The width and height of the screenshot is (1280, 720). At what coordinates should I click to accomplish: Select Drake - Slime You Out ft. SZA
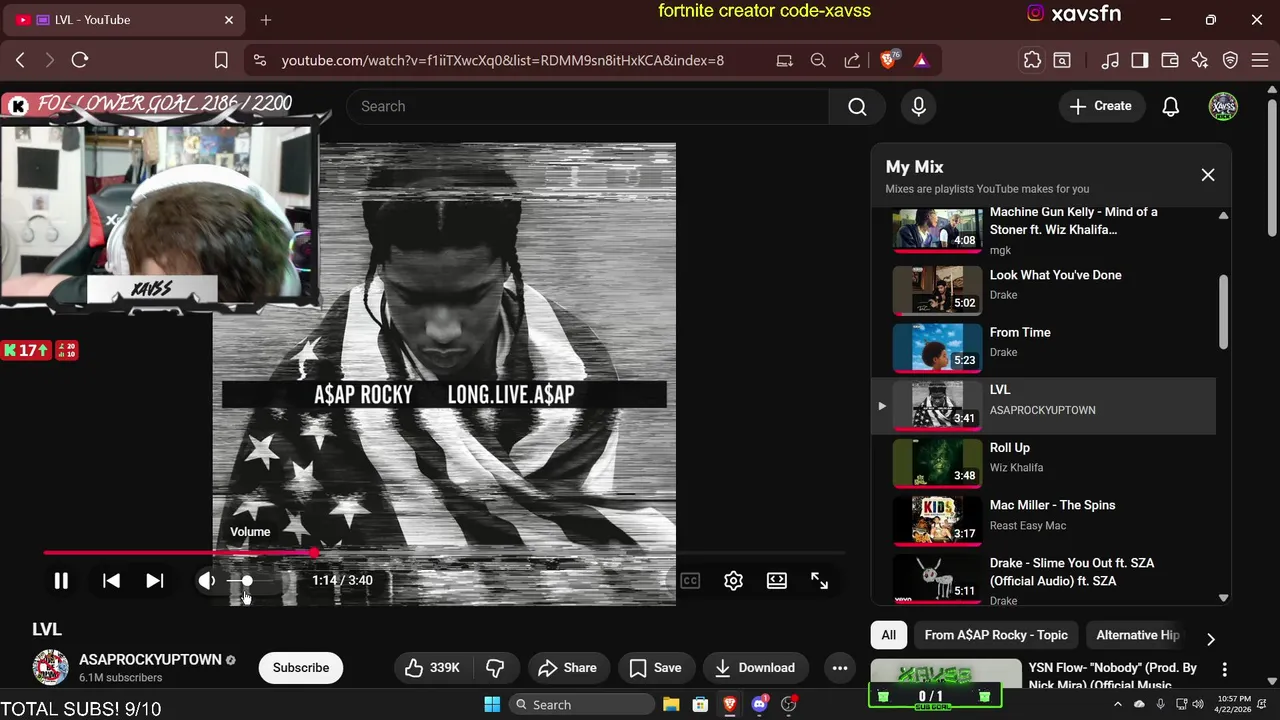click(x=1044, y=579)
